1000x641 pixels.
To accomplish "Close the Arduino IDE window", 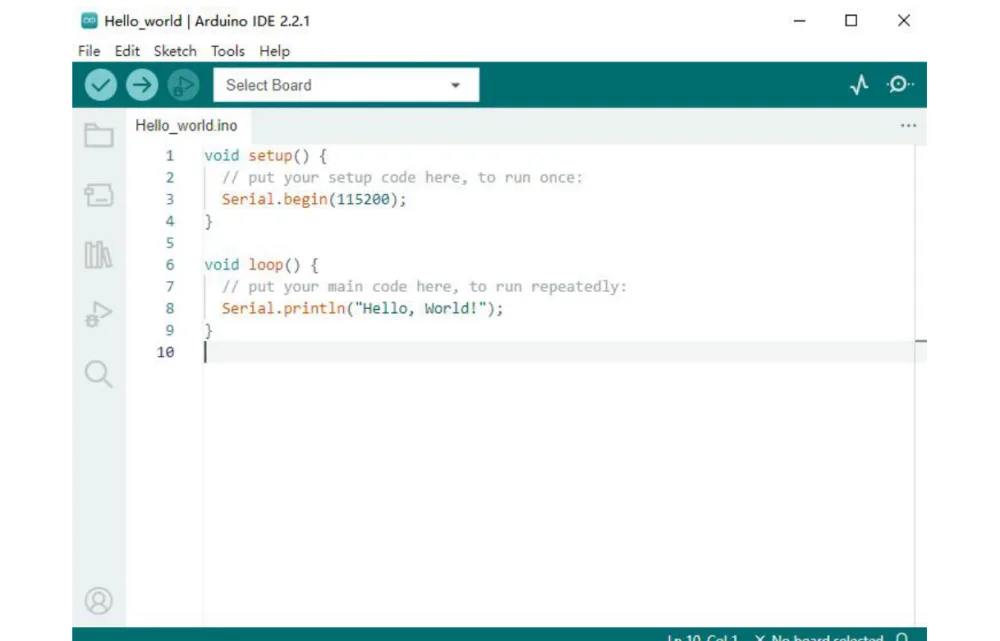I will pyautogui.click(x=904, y=21).
